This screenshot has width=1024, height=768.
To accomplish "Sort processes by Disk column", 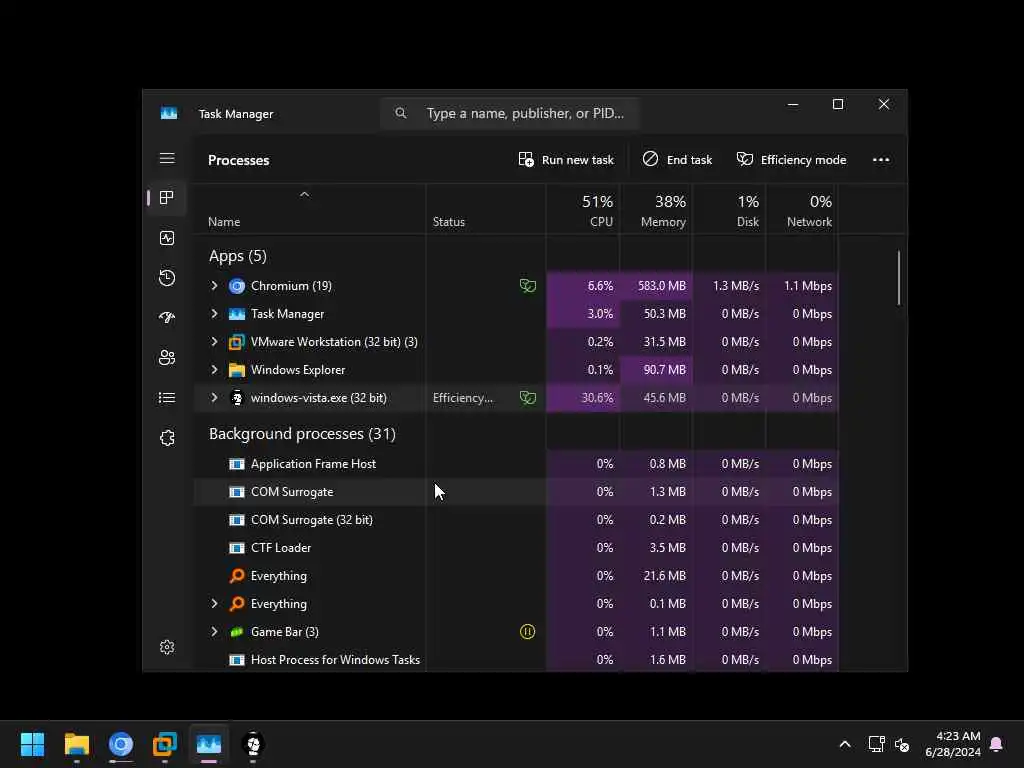I will click(729, 209).
